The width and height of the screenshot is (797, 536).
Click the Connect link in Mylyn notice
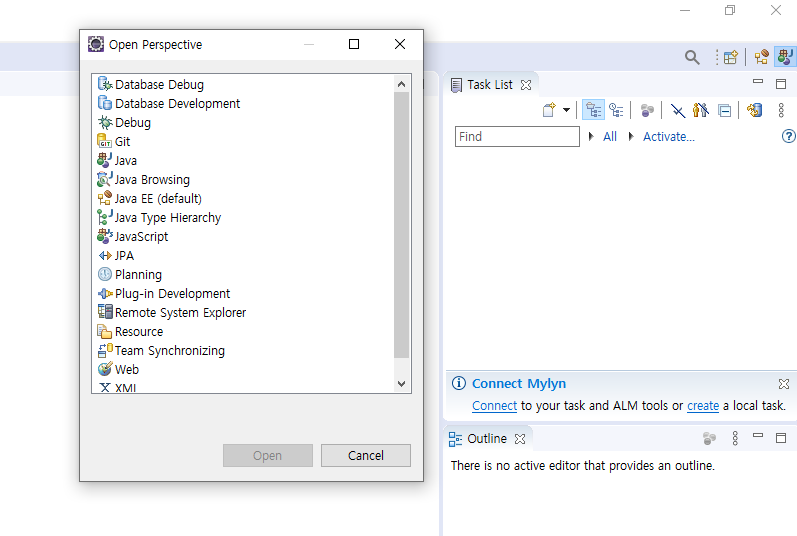494,405
